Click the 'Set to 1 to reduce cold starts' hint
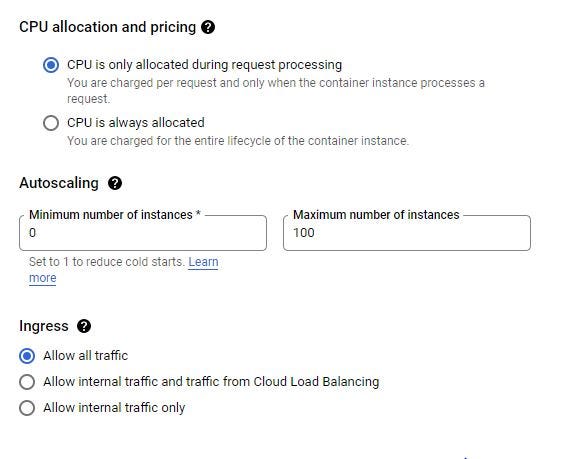The height and width of the screenshot is (459, 564). tap(106, 262)
